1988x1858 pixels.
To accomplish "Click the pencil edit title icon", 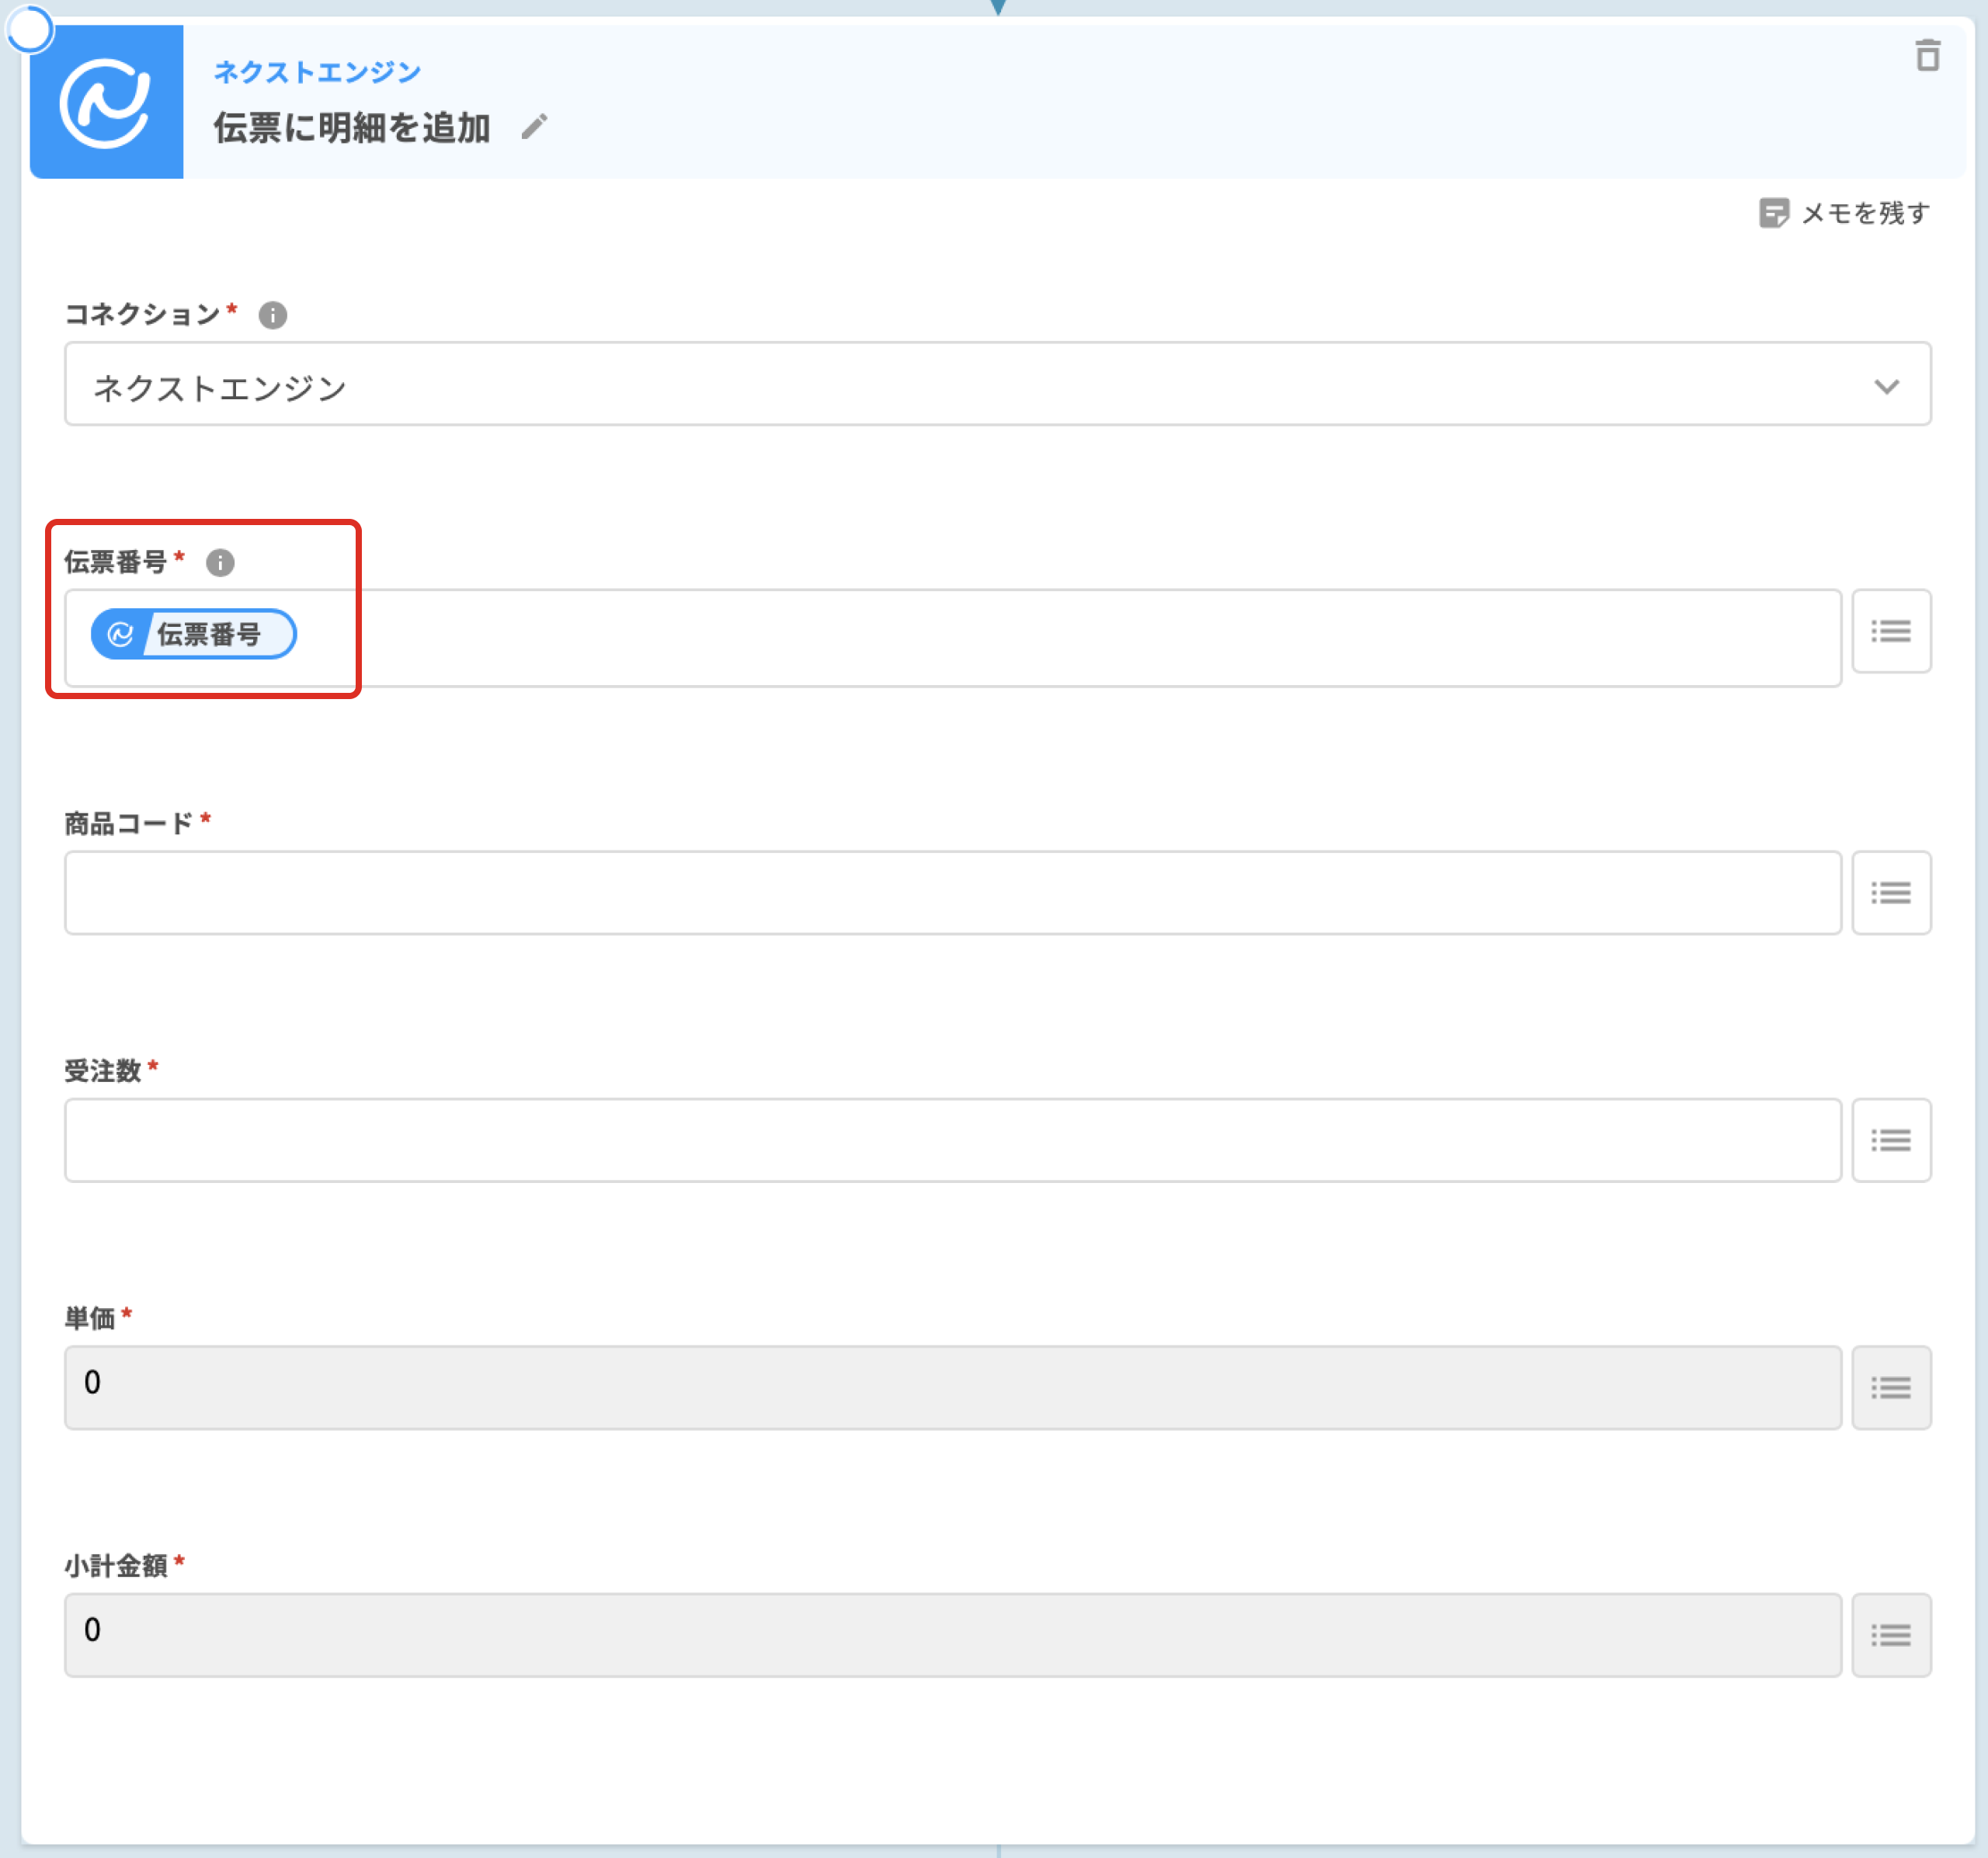I will (535, 127).
